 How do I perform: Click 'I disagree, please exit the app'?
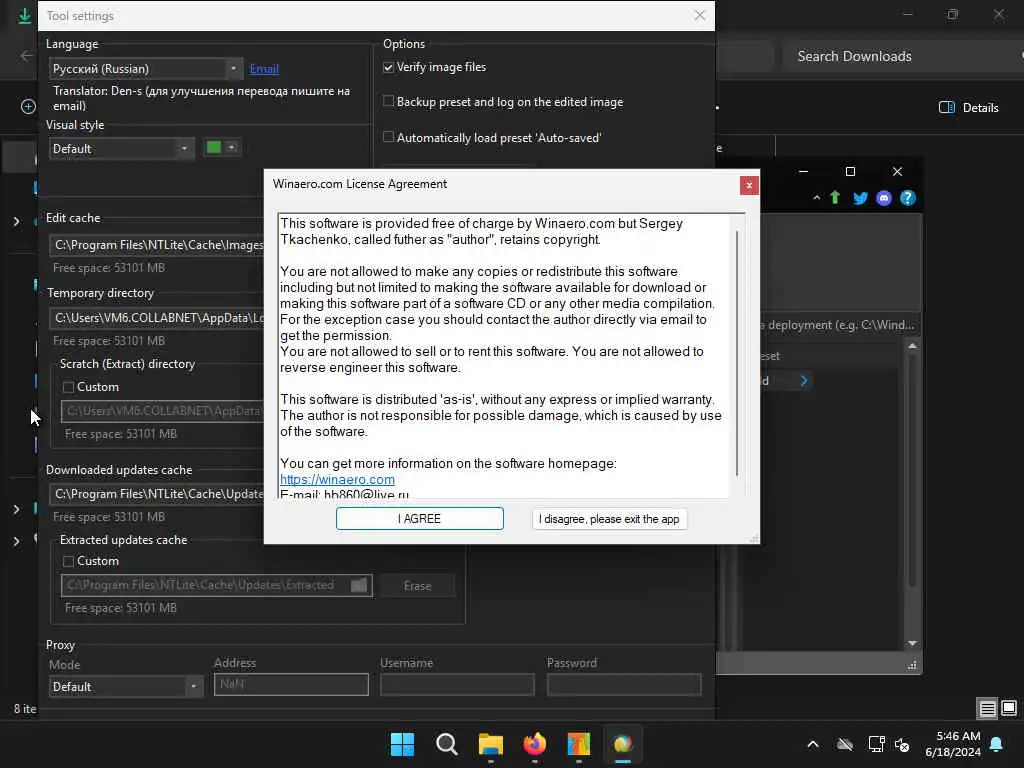pos(609,519)
